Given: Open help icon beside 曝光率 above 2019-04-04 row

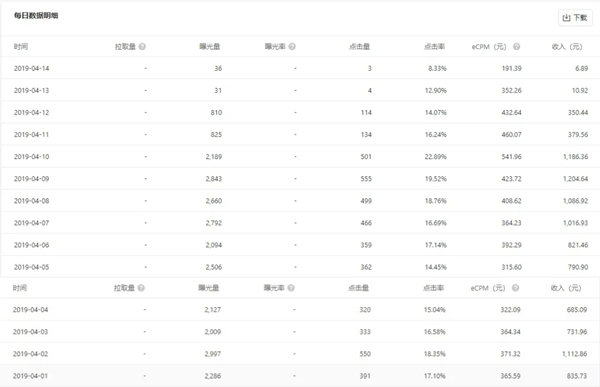Looking at the screenshot, I should point(291,288).
